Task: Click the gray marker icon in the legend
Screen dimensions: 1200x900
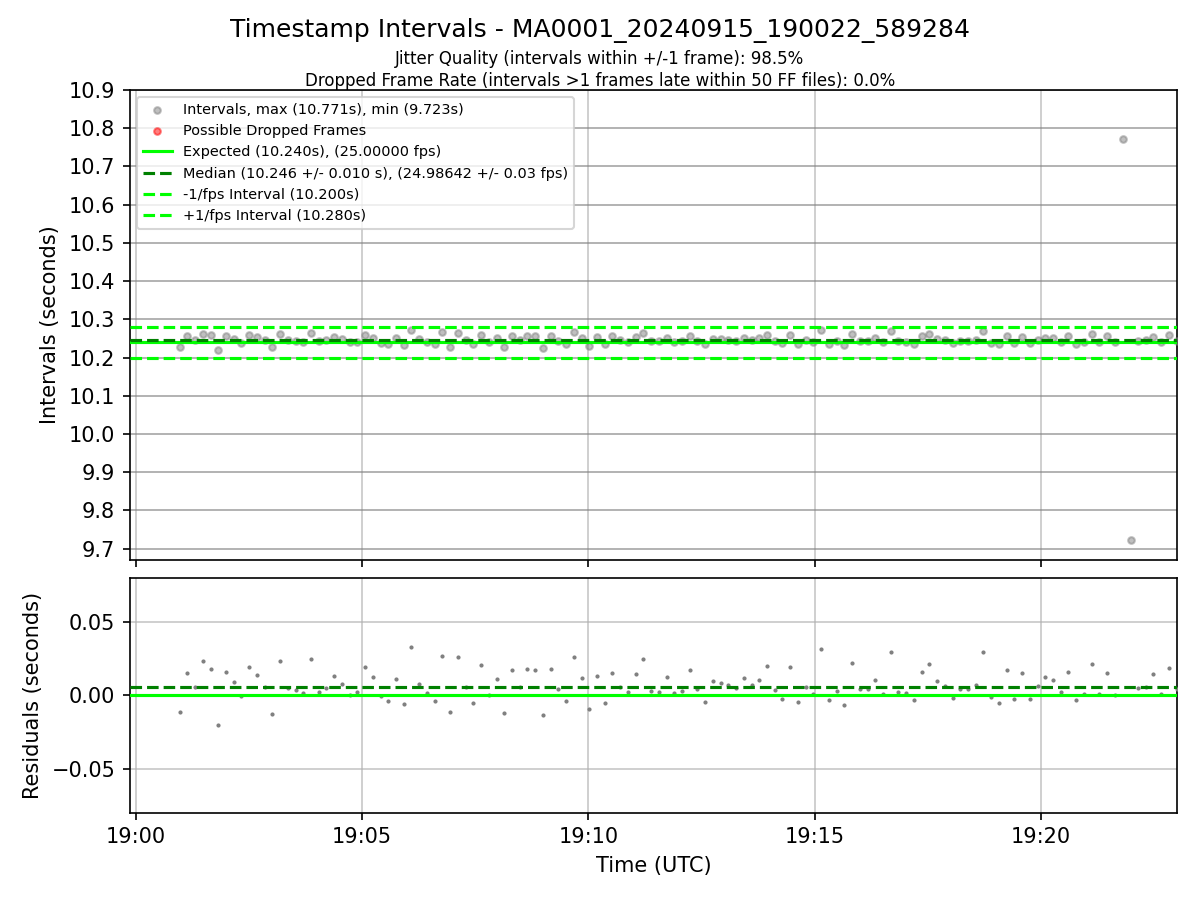Action: (157, 110)
